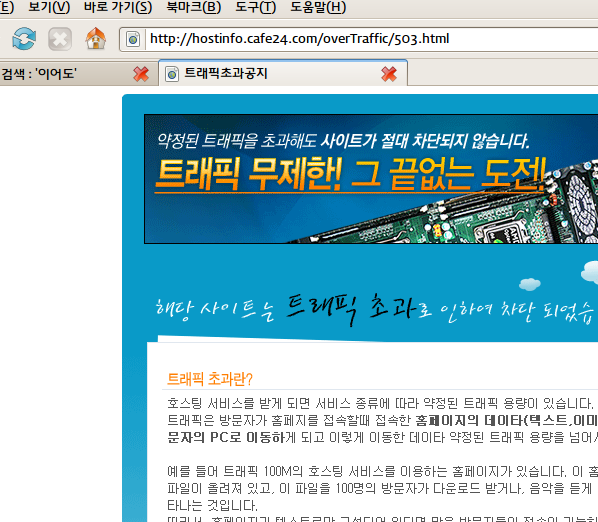Open the 북마크(B) menu

(194, 7)
